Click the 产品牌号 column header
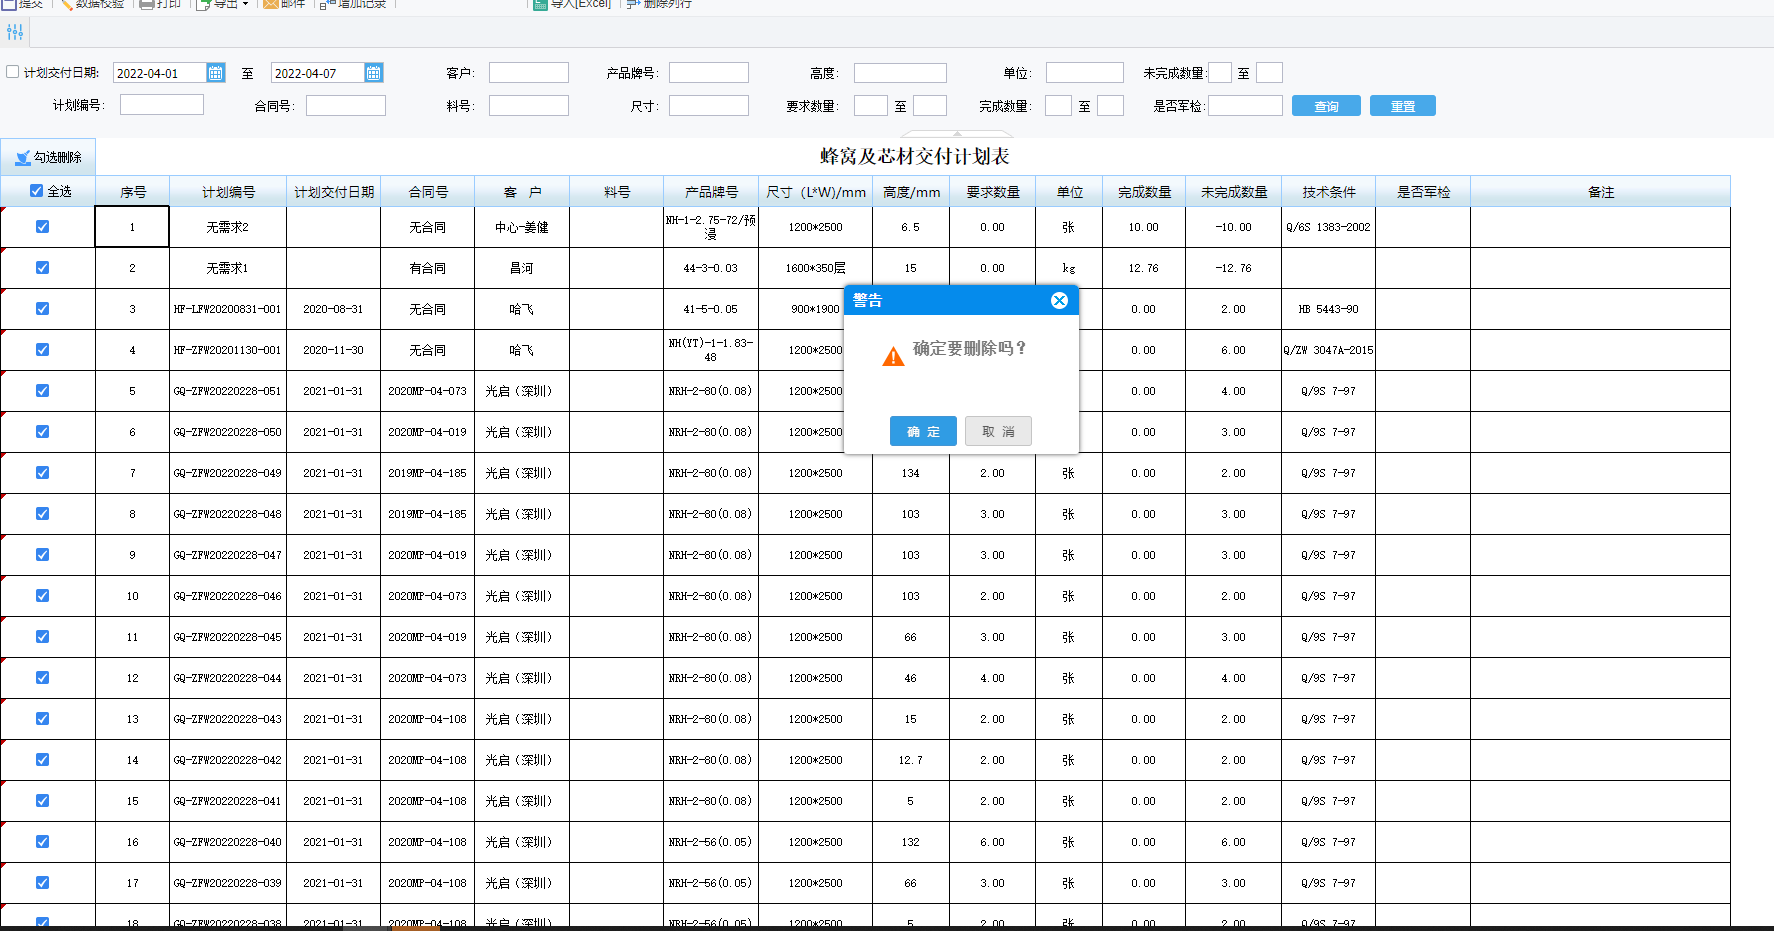The height and width of the screenshot is (931, 1774). click(x=711, y=192)
